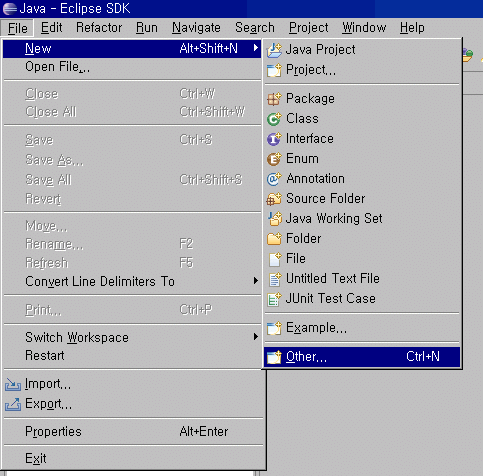Image resolution: width=483 pixels, height=476 pixels.
Task: Select Exit to quit Eclipse
Action: (x=134, y=459)
